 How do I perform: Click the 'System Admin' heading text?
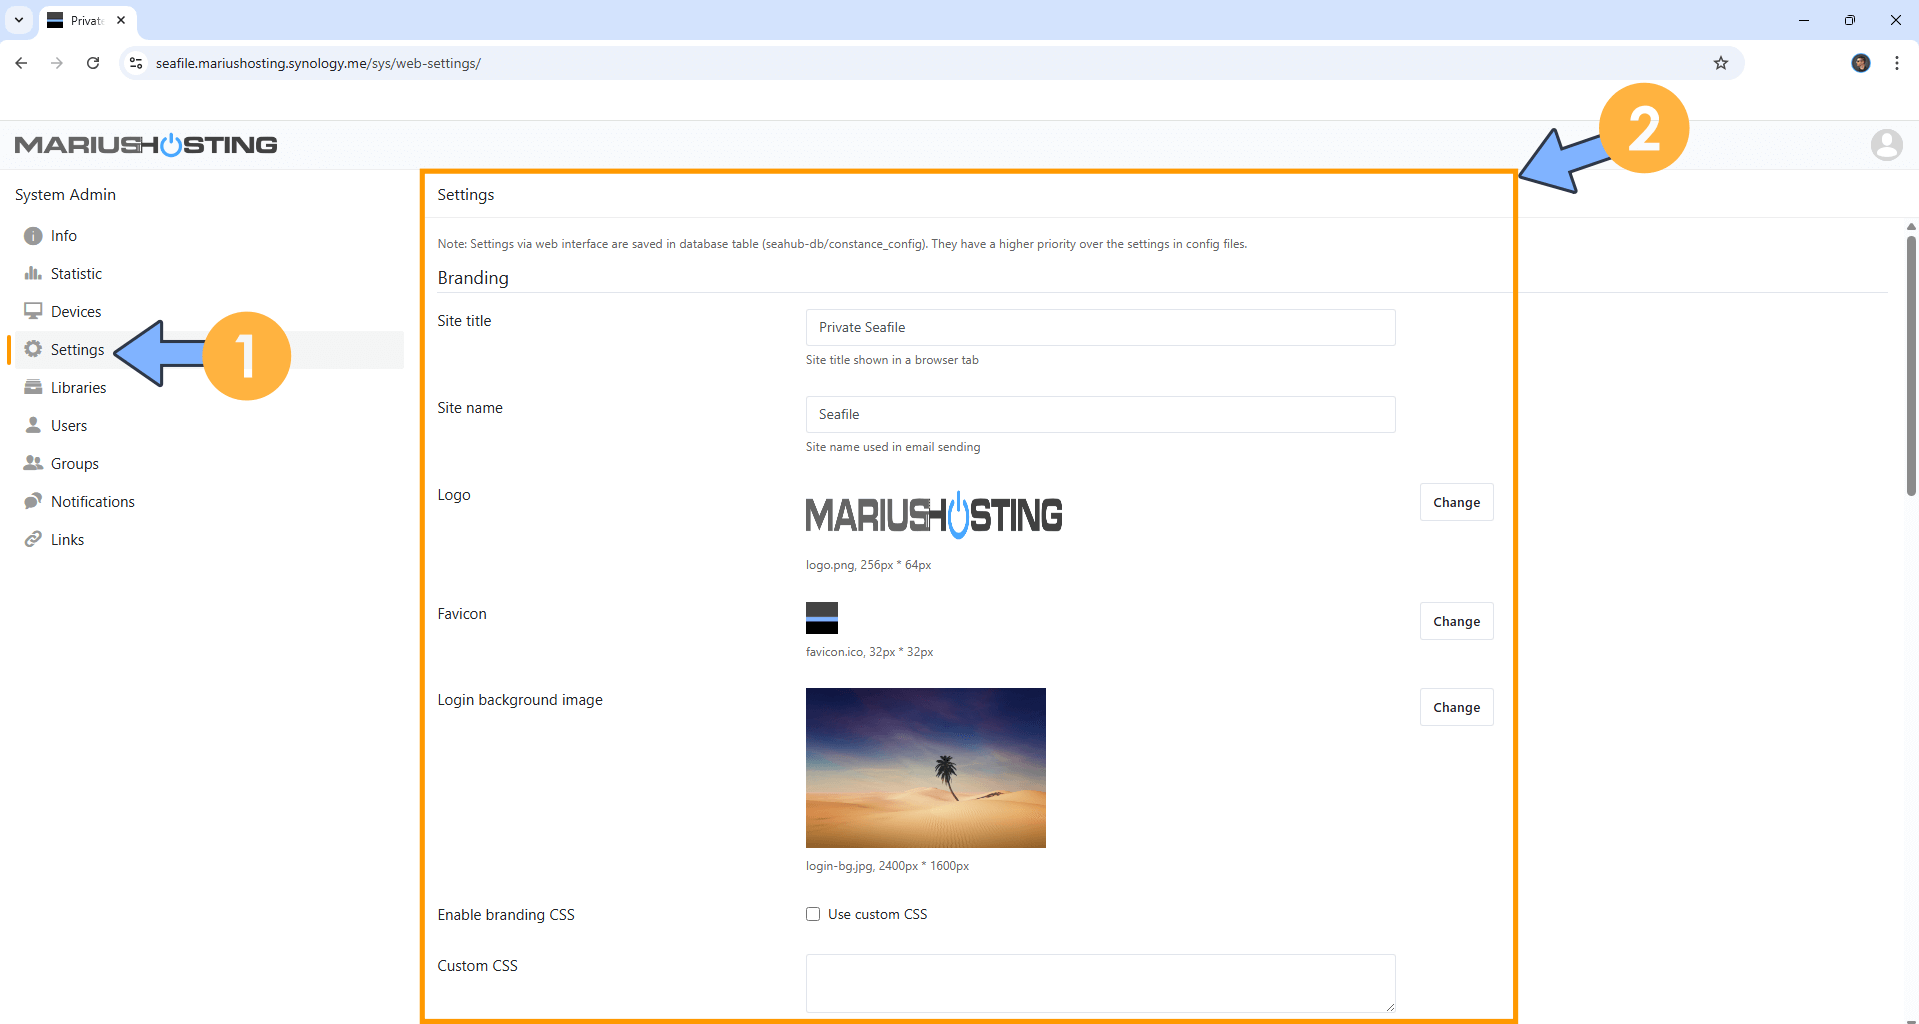tap(65, 195)
